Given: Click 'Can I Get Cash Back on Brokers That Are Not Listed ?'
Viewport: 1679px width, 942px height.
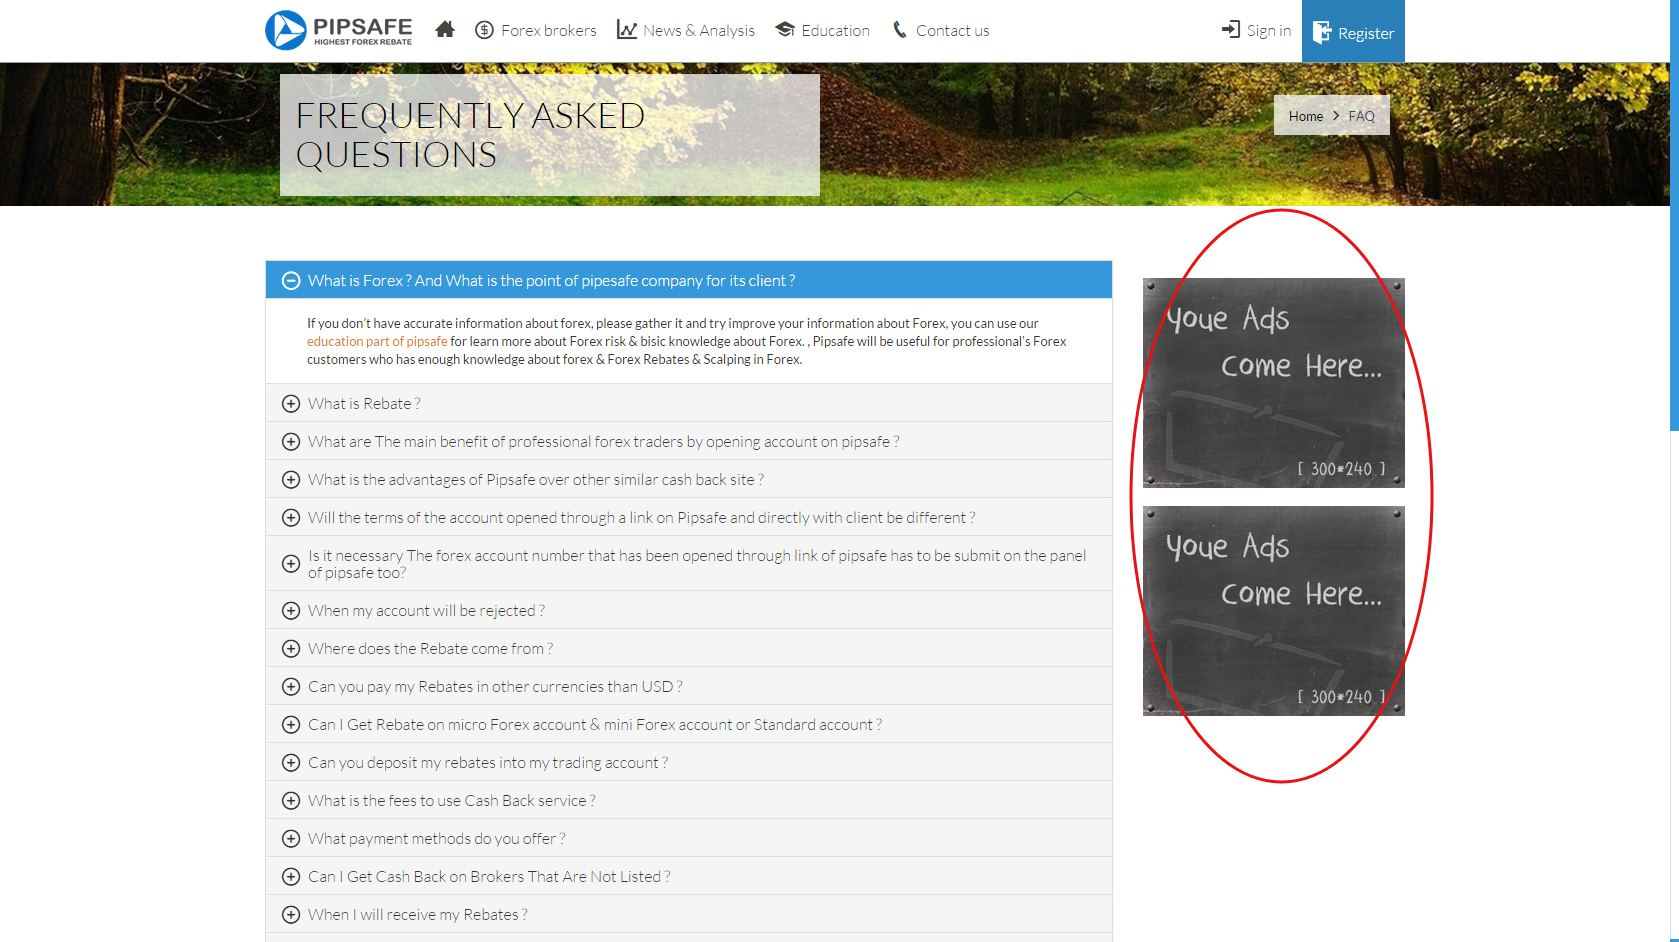Looking at the screenshot, I should (489, 877).
